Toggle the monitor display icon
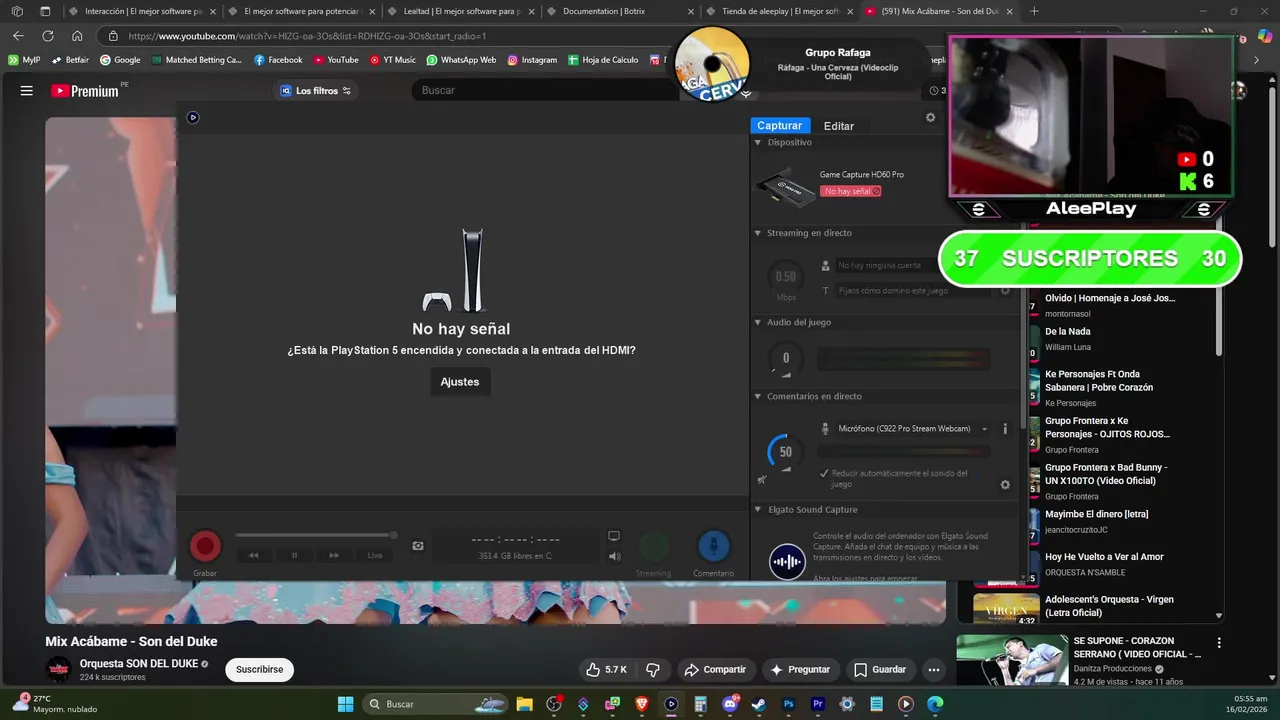The height and width of the screenshot is (720, 1280). pos(614,537)
